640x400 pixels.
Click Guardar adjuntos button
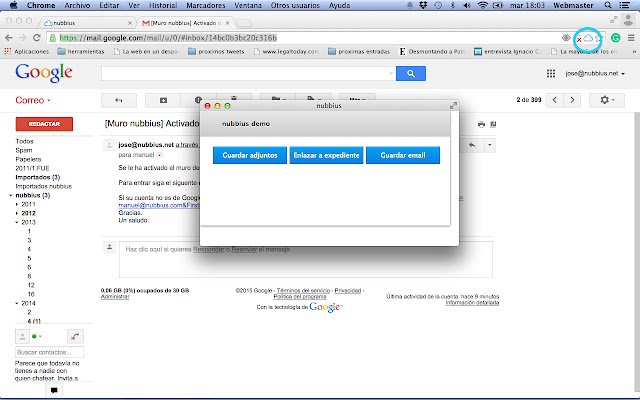pos(250,155)
